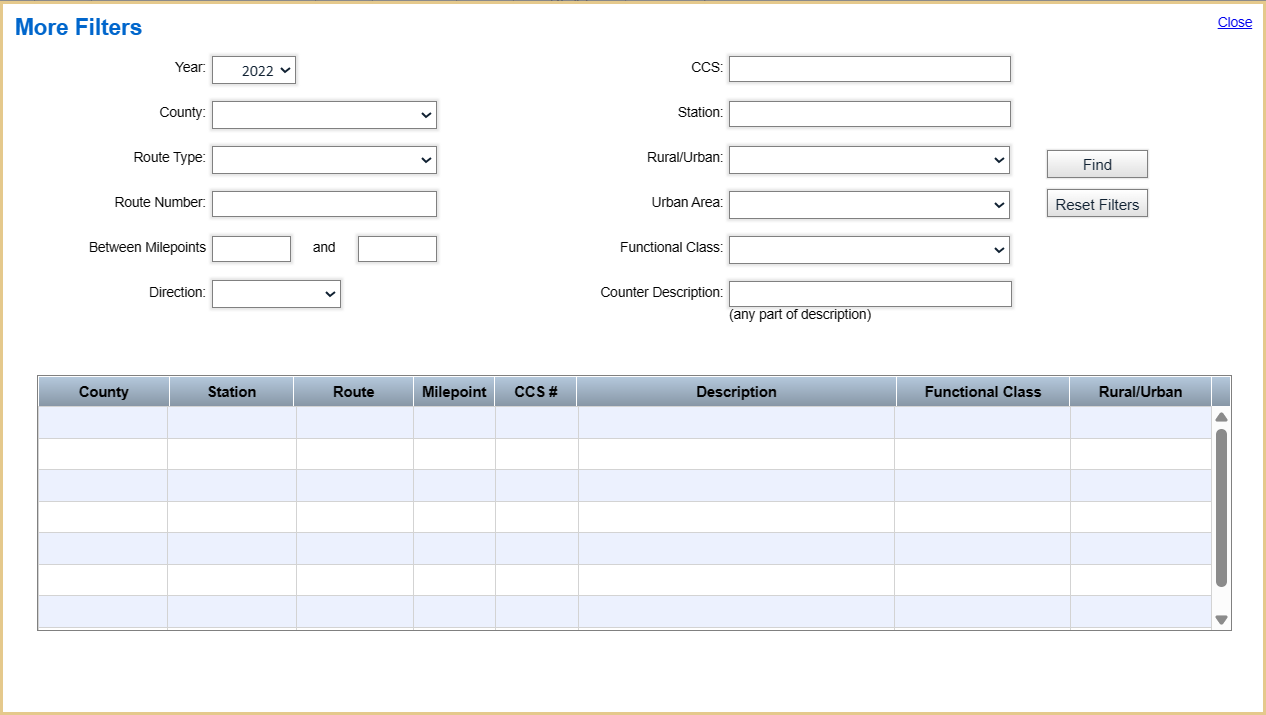This screenshot has width=1266, height=715.
Task: Click the first Between Milepoints box
Action: point(251,248)
